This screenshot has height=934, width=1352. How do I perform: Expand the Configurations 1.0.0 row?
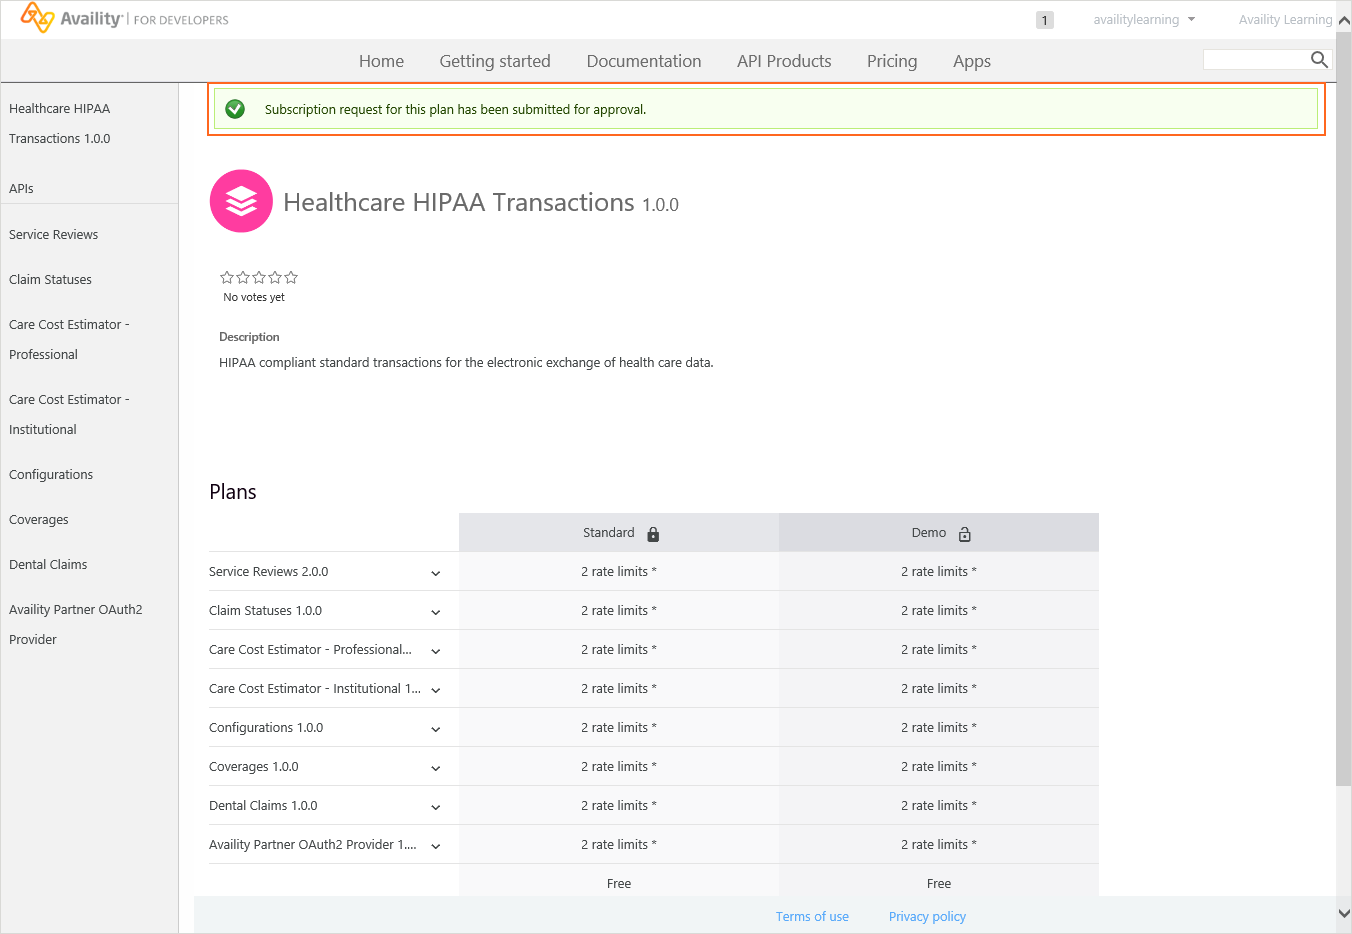(436, 729)
